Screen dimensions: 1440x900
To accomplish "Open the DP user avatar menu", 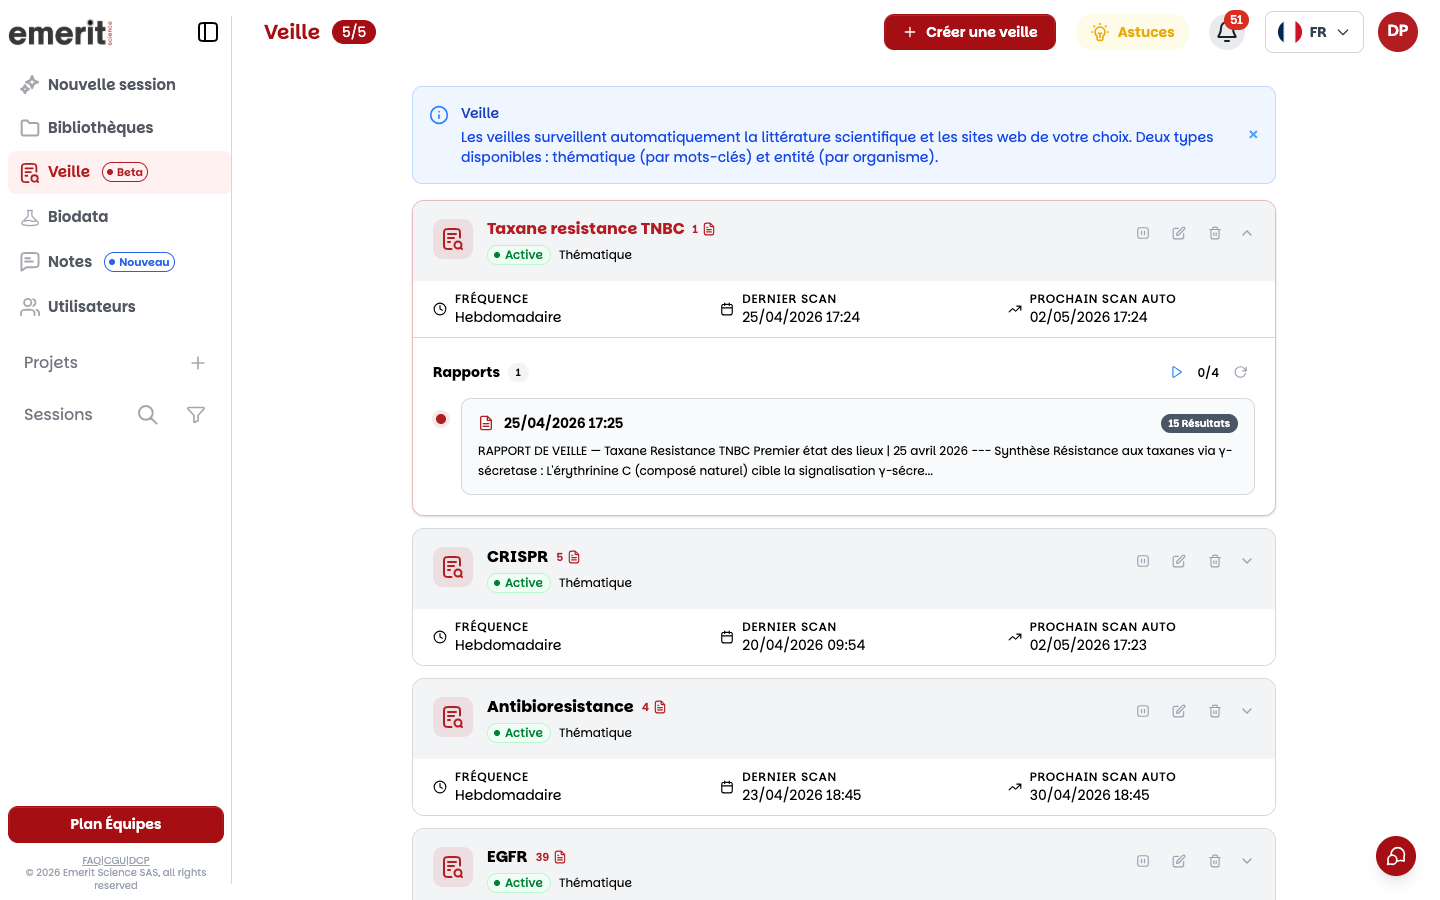I will coord(1398,32).
